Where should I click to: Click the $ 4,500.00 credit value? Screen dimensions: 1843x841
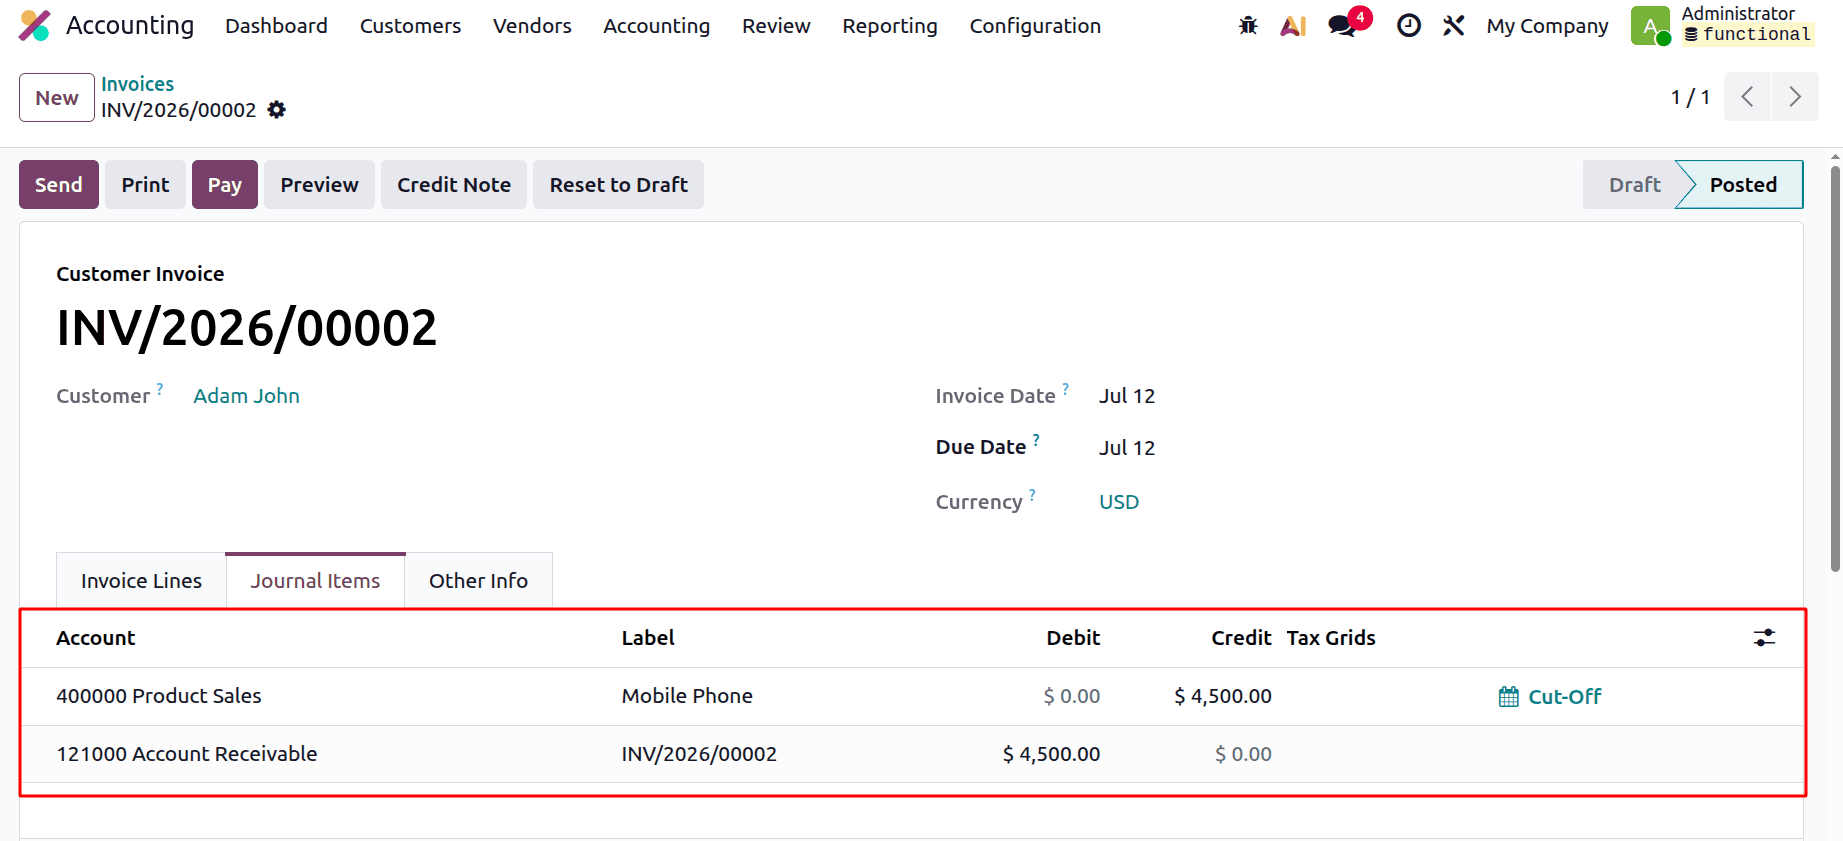tap(1223, 696)
